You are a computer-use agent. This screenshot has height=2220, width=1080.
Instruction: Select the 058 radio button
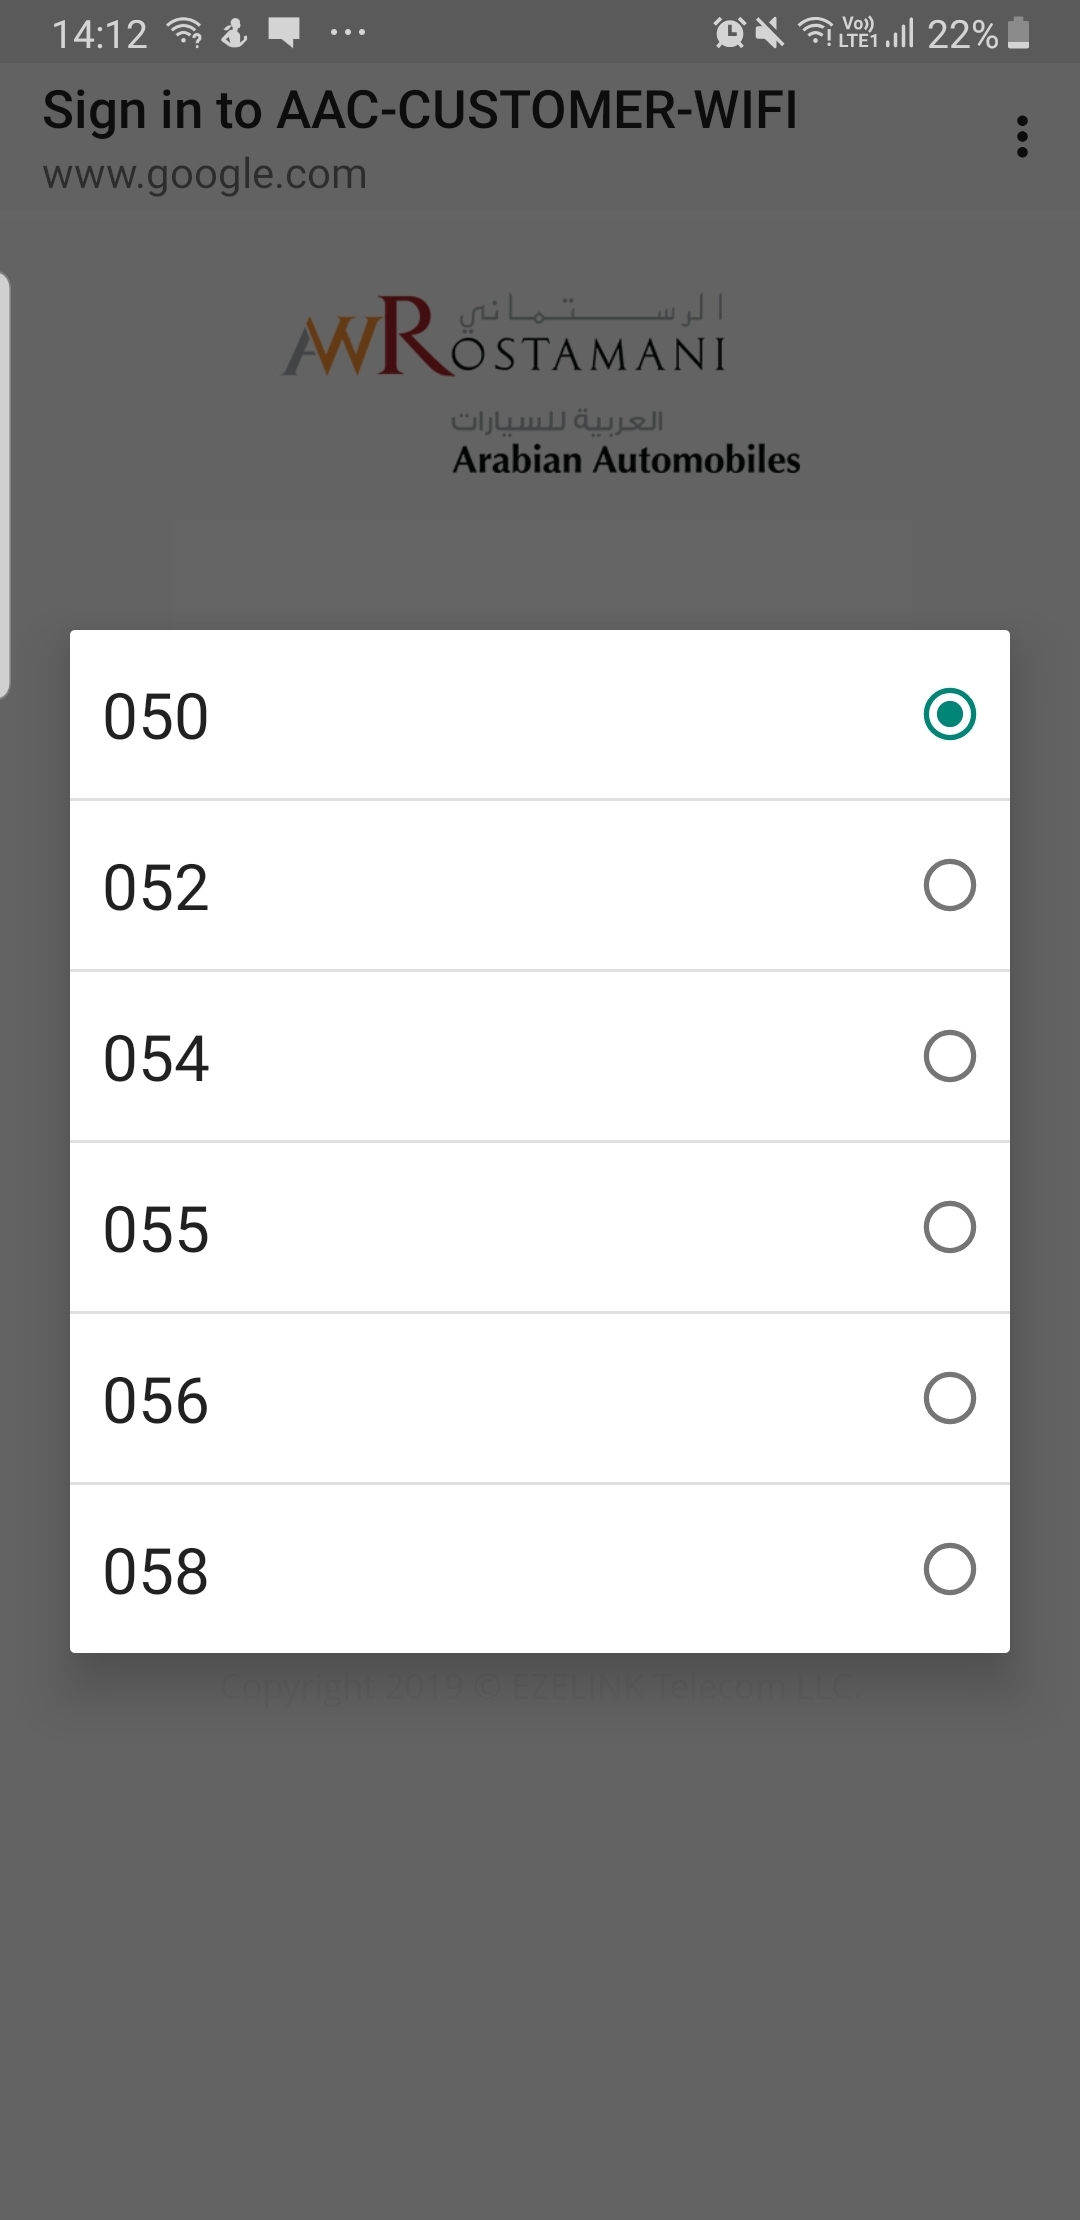(x=949, y=1569)
